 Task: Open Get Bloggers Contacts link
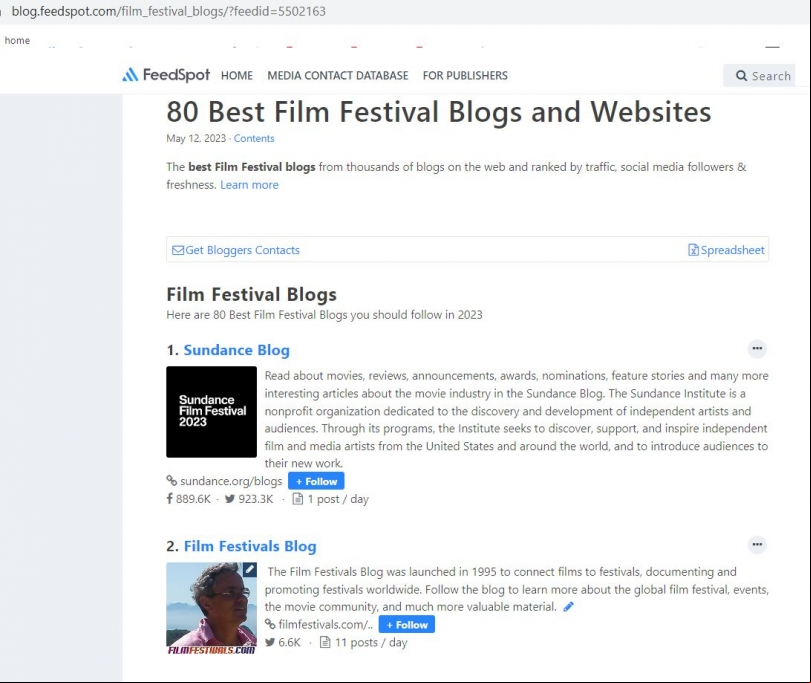[x=236, y=250]
